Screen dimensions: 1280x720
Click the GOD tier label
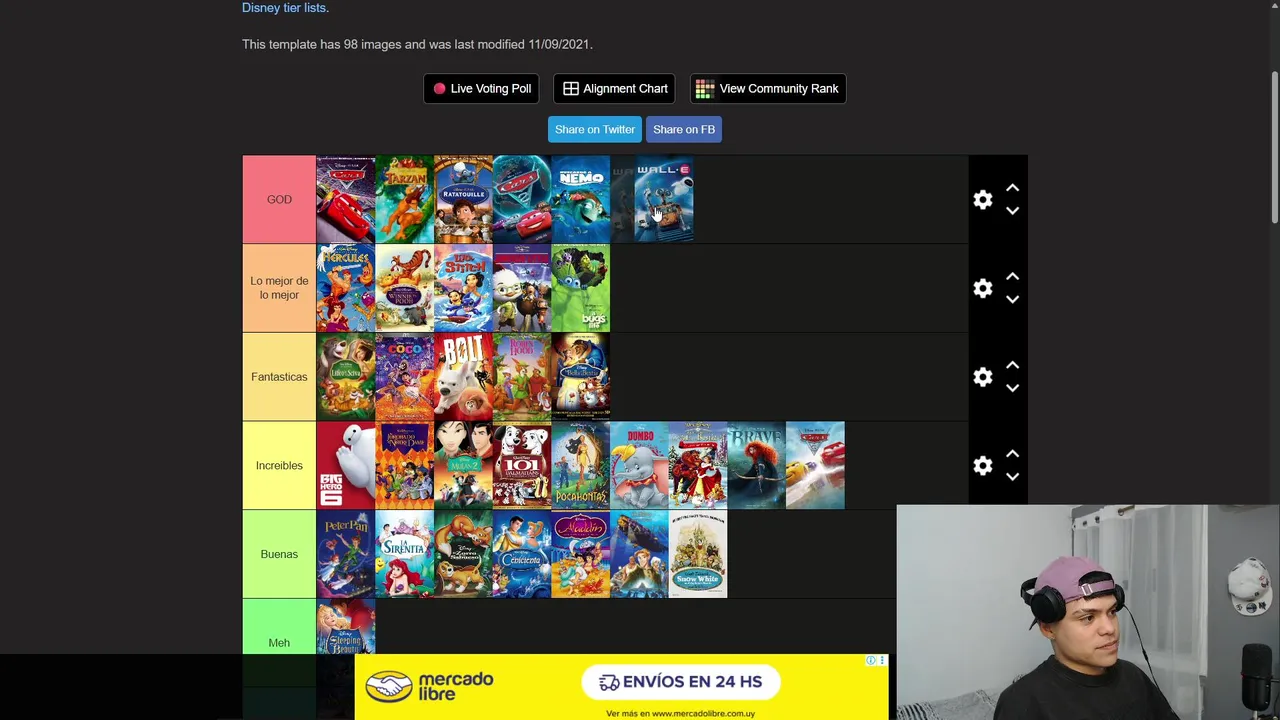(x=279, y=199)
